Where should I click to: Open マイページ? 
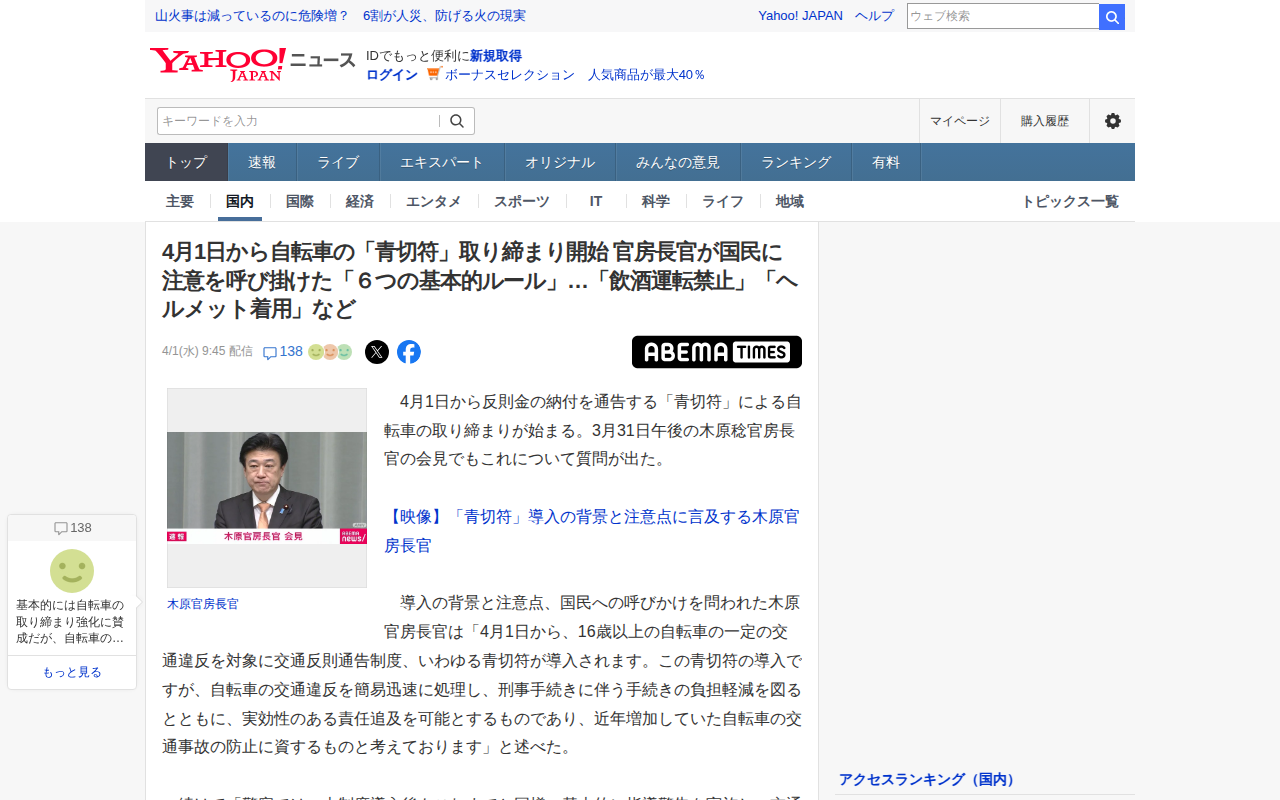960,121
